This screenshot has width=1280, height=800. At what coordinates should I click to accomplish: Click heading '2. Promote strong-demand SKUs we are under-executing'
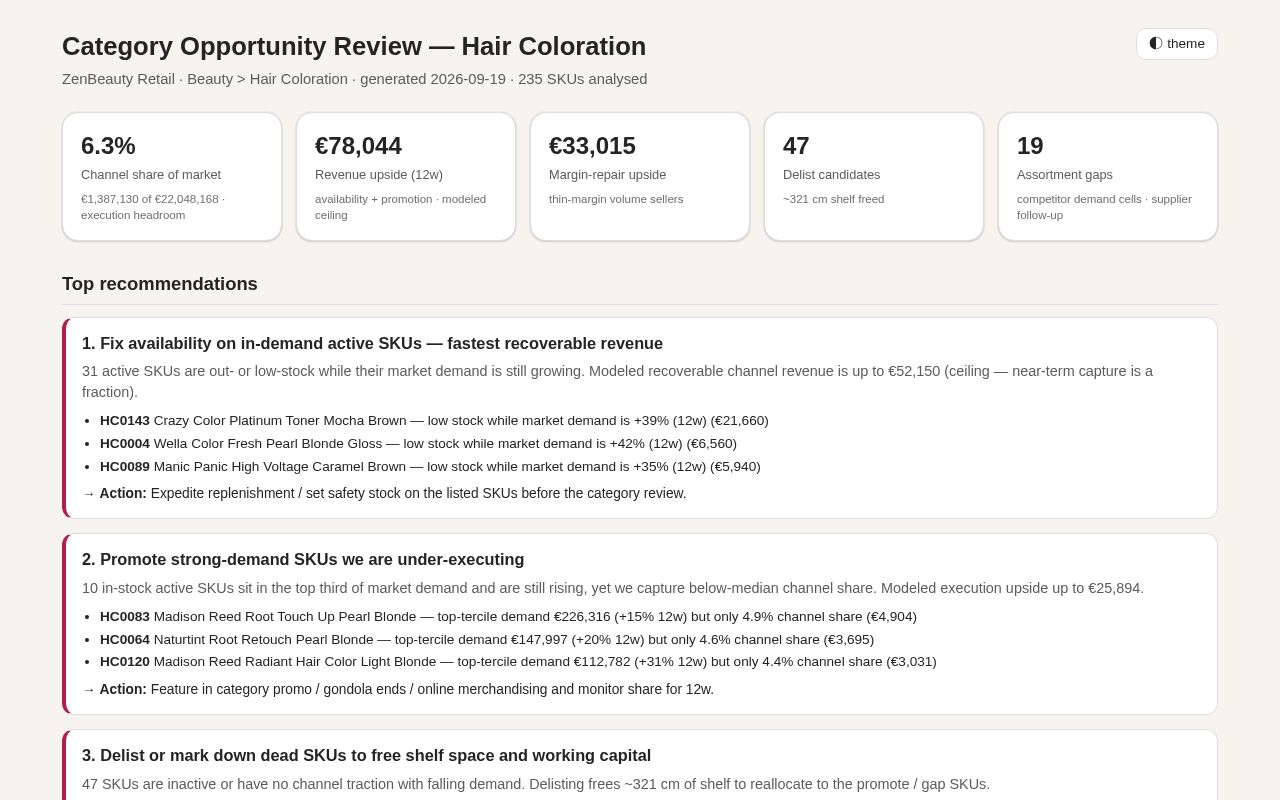point(303,560)
